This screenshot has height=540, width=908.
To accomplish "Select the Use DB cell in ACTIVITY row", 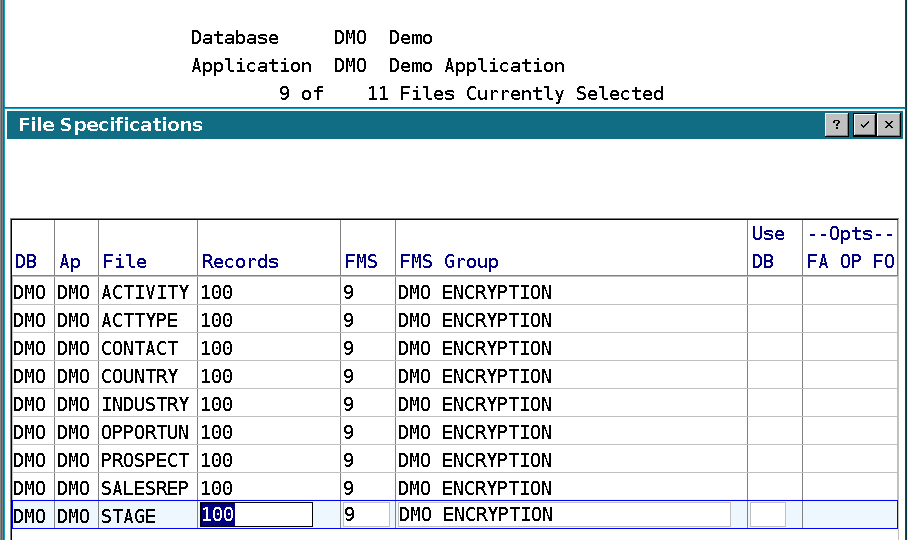I will 775,292.
